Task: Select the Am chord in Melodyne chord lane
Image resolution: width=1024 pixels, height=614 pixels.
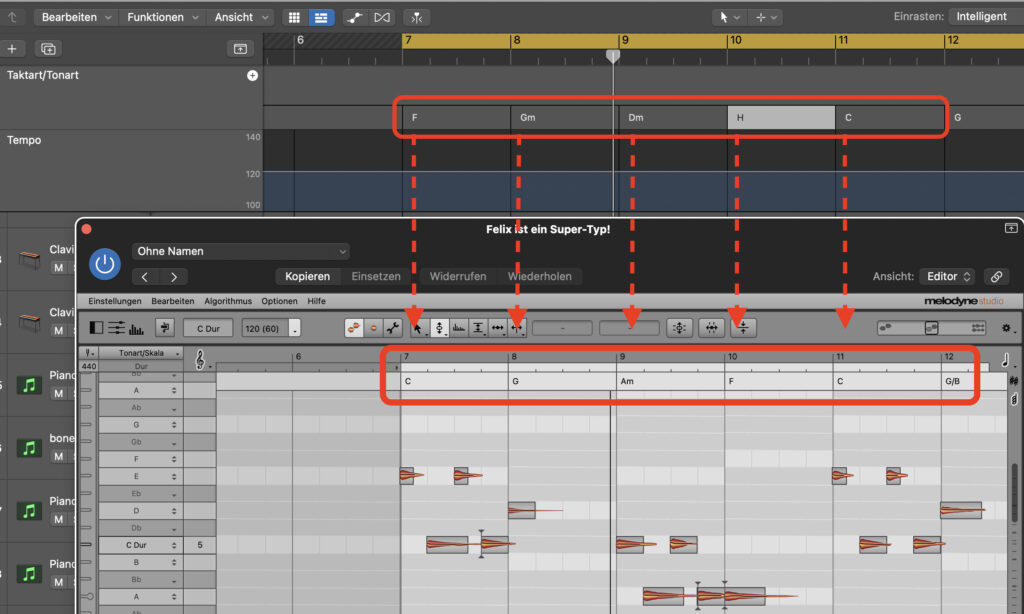Action: tap(670, 381)
